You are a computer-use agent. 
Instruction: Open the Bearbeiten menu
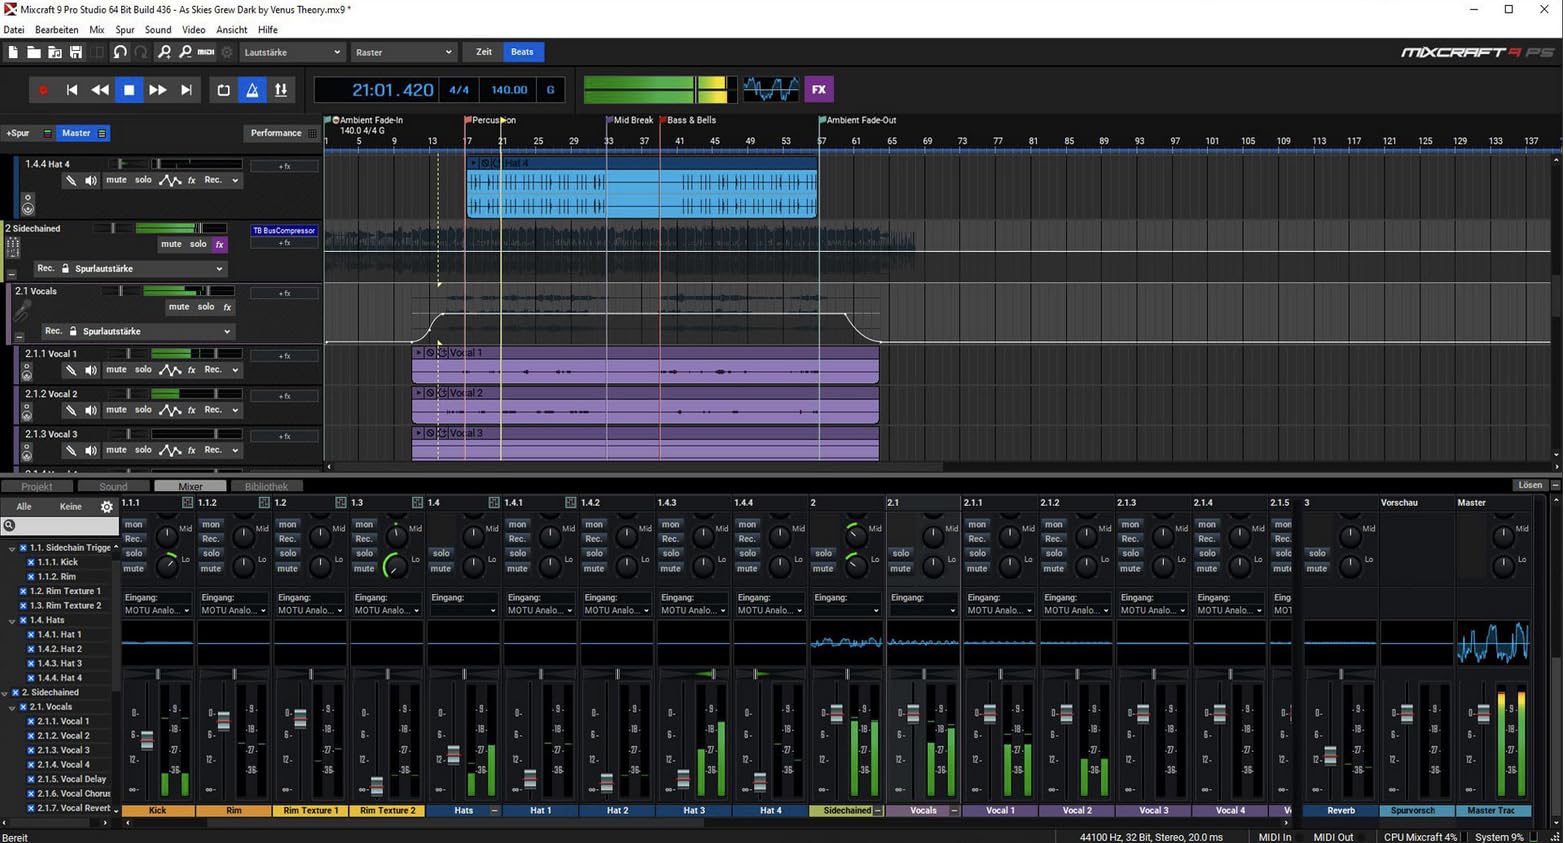[57, 30]
